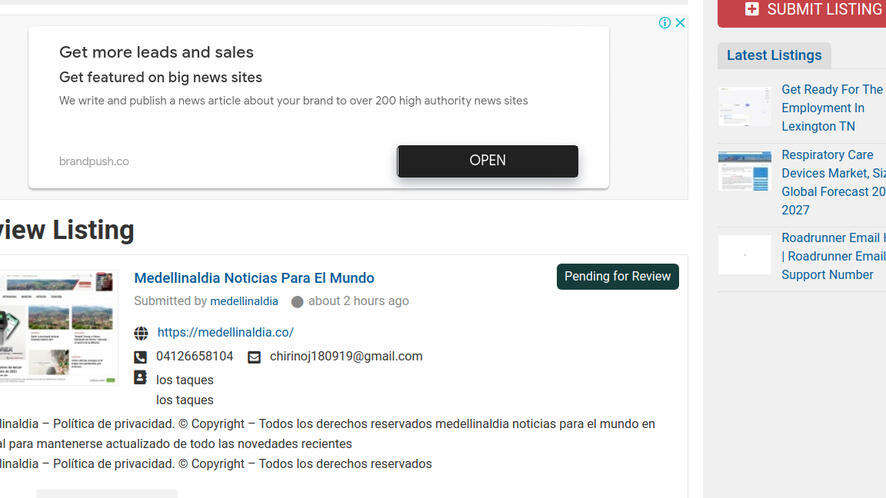Select the Latest Listings tab
Image resolution: width=886 pixels, height=498 pixels.
[774, 55]
